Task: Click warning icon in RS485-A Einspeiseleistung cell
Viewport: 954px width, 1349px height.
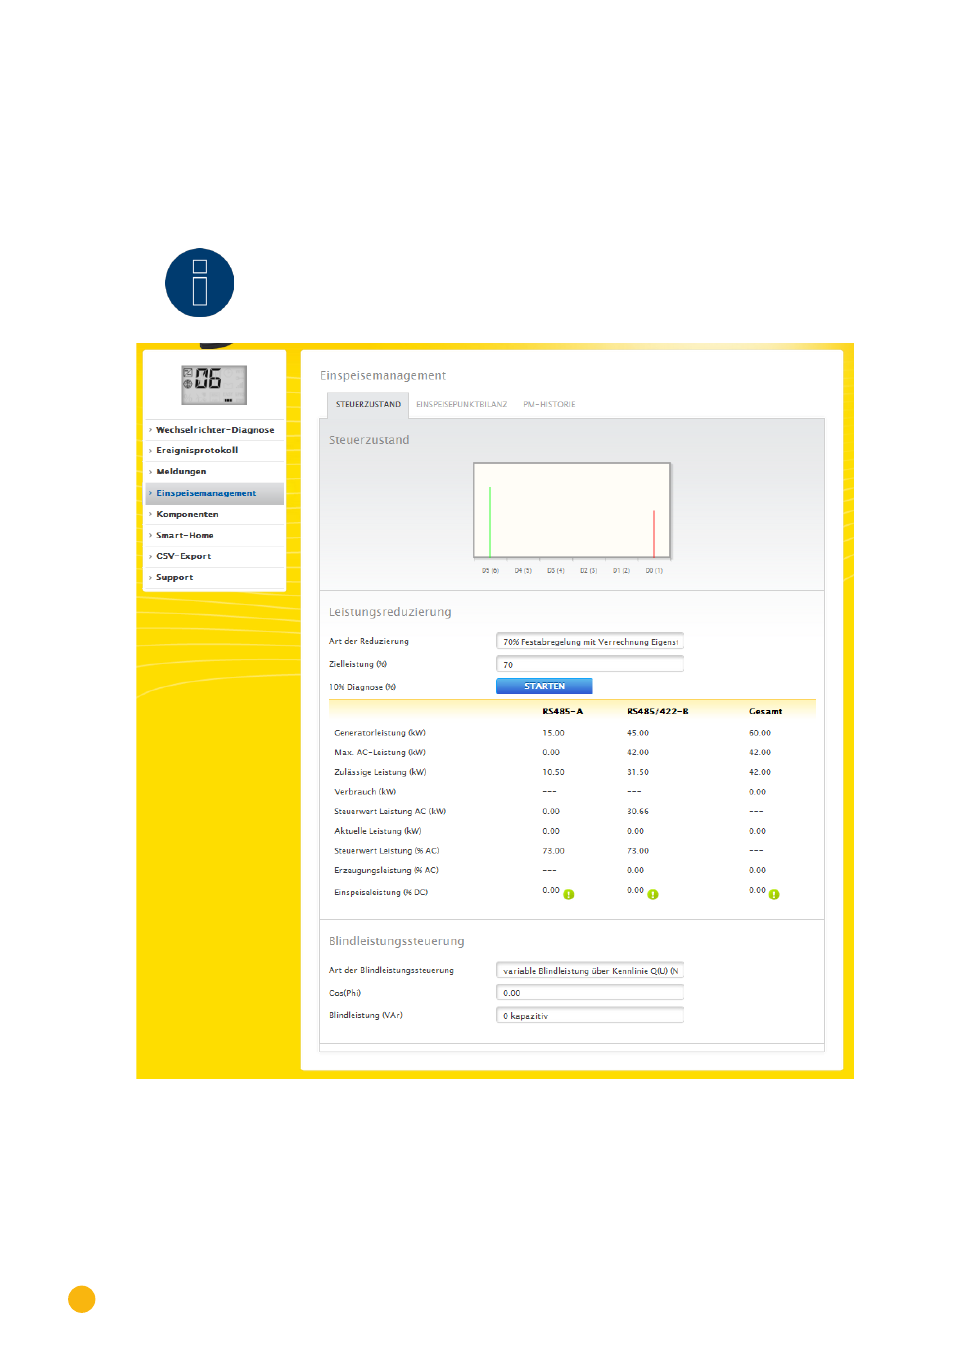Action: tap(569, 894)
